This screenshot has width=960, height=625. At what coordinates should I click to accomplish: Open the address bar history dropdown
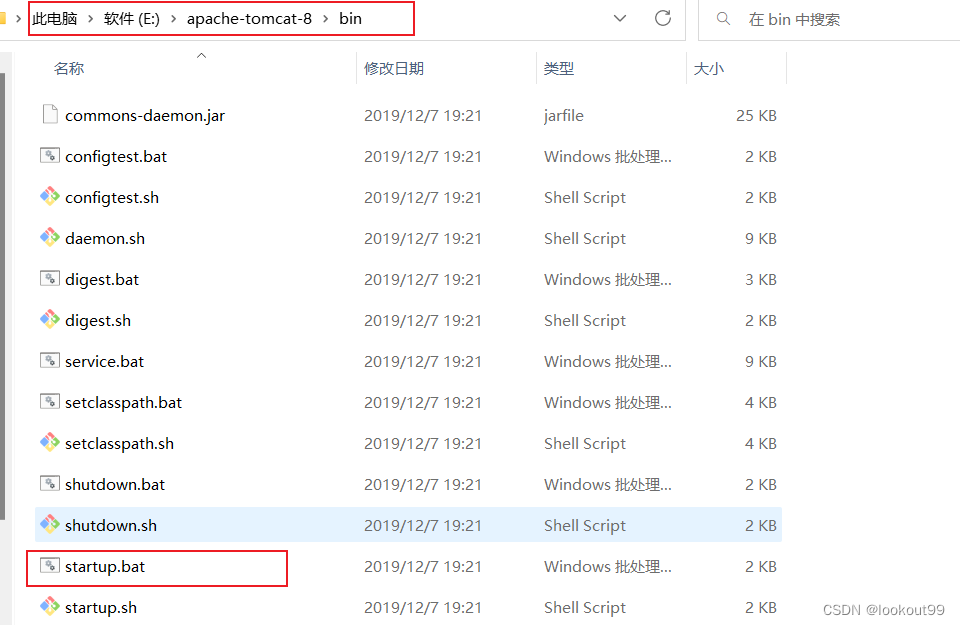(x=620, y=18)
